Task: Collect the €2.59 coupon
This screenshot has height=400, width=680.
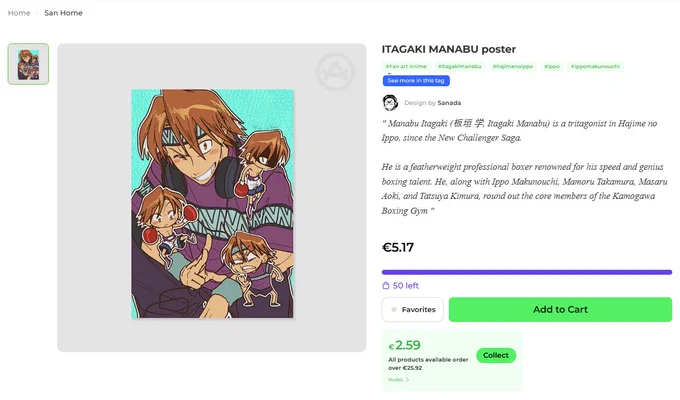Action: point(496,355)
